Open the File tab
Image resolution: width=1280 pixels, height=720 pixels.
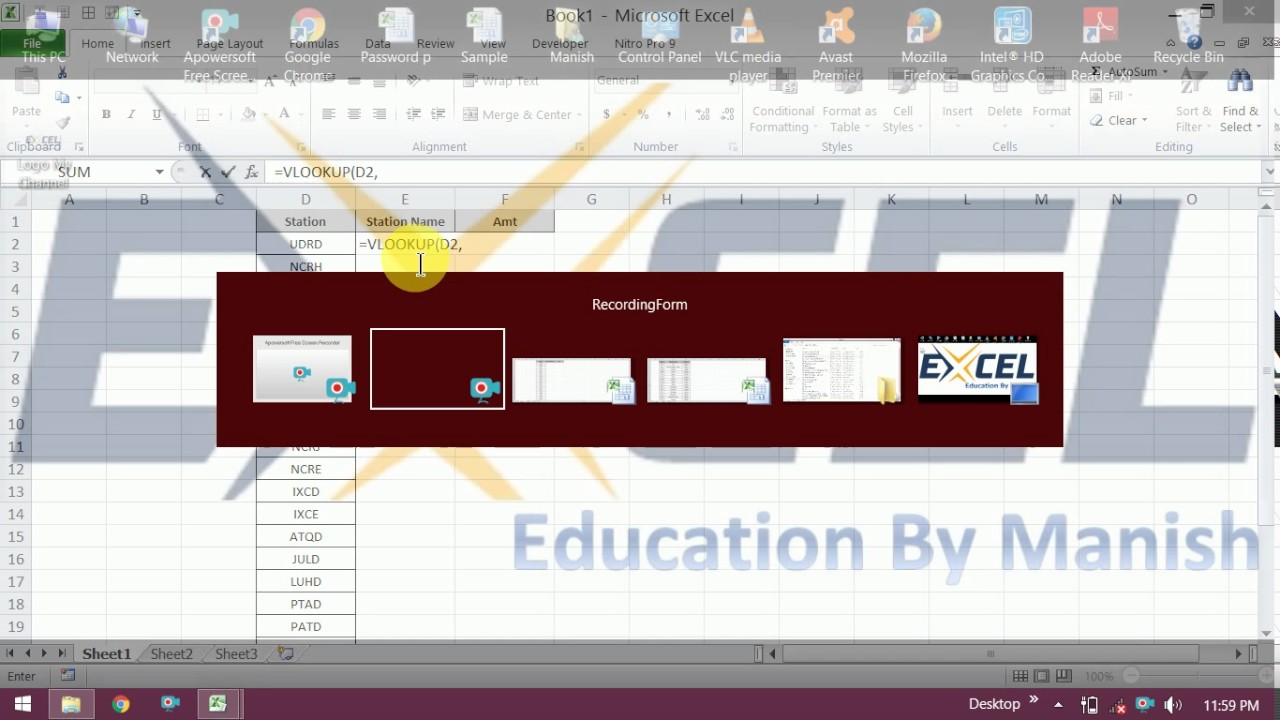point(32,44)
